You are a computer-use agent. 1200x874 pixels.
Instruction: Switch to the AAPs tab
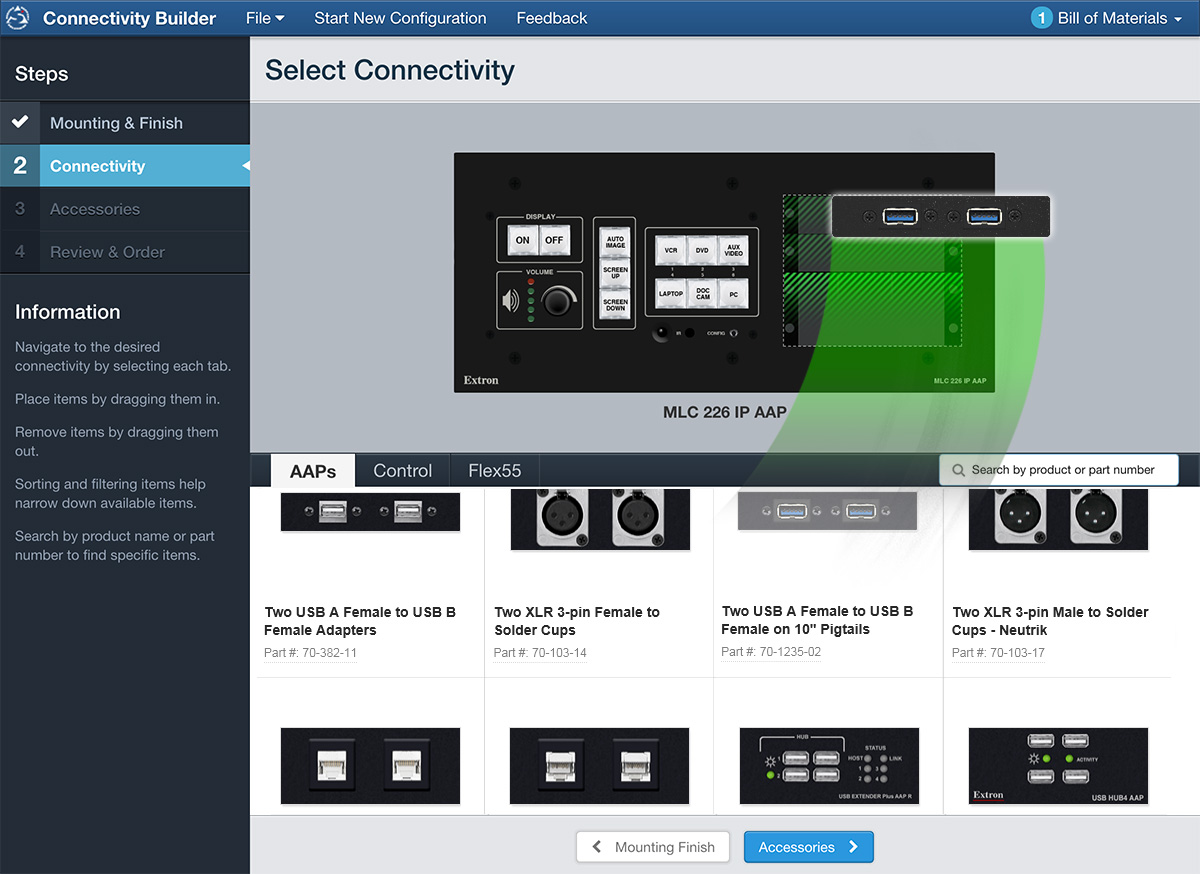tap(313, 471)
